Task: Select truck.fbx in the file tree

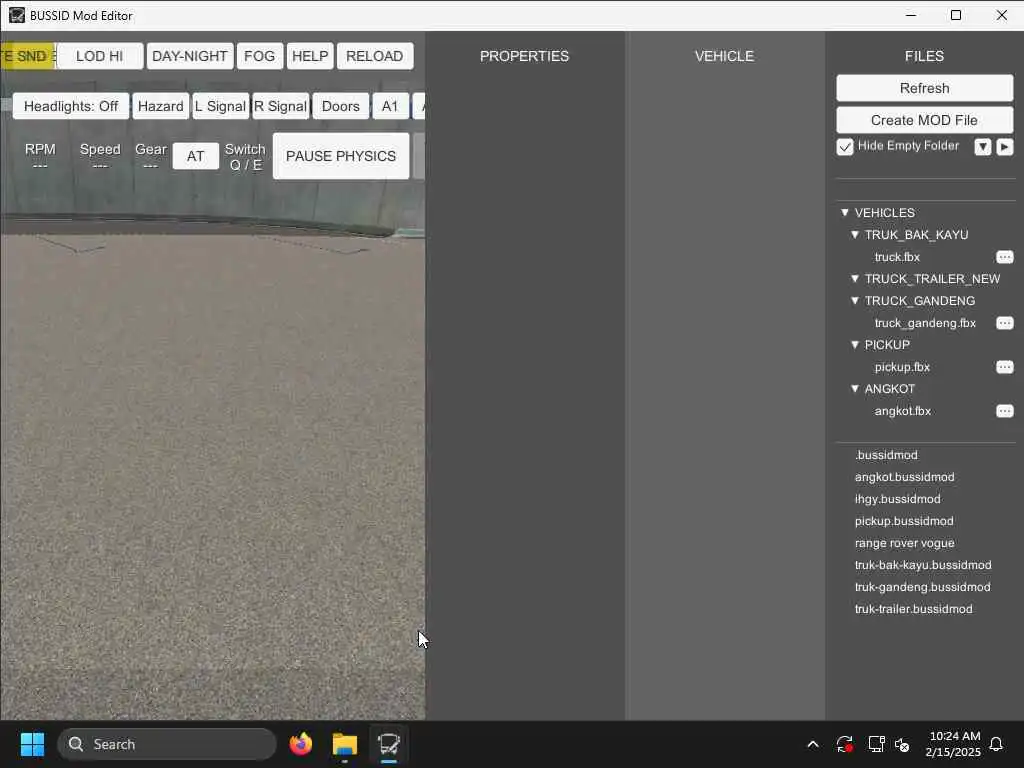Action: 897,257
